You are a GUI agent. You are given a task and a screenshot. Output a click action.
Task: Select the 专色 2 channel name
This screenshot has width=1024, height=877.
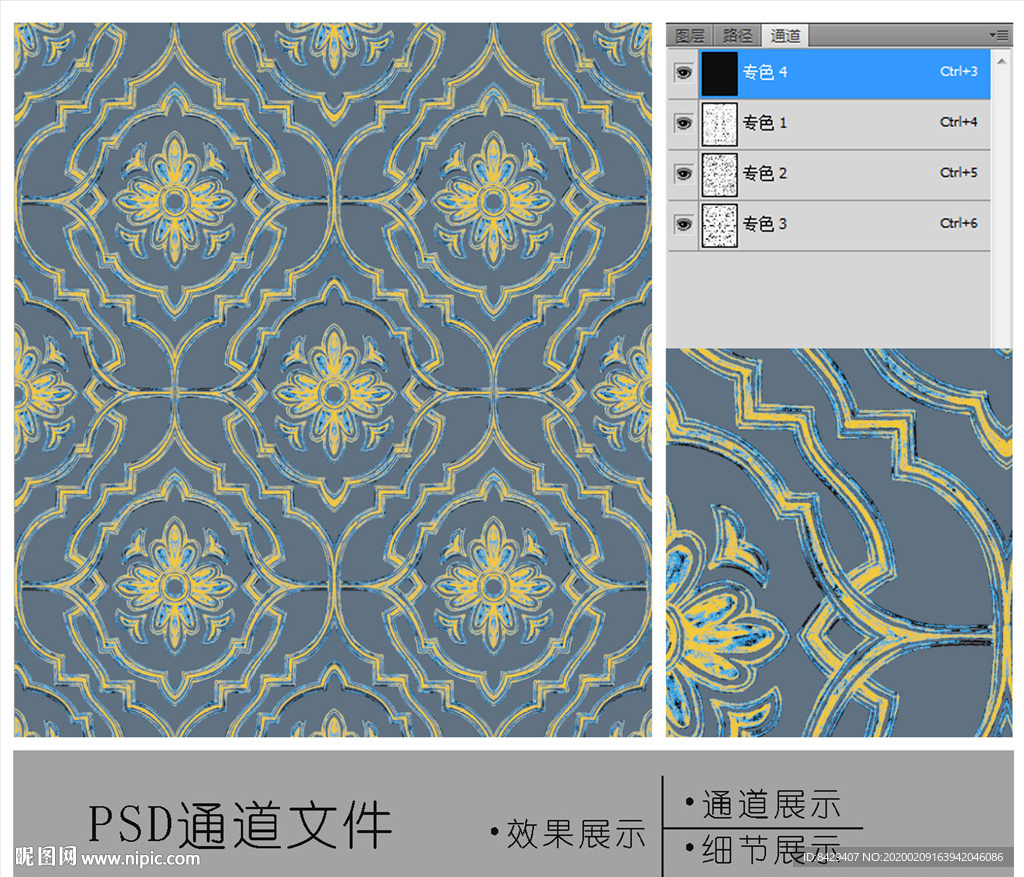click(x=765, y=173)
